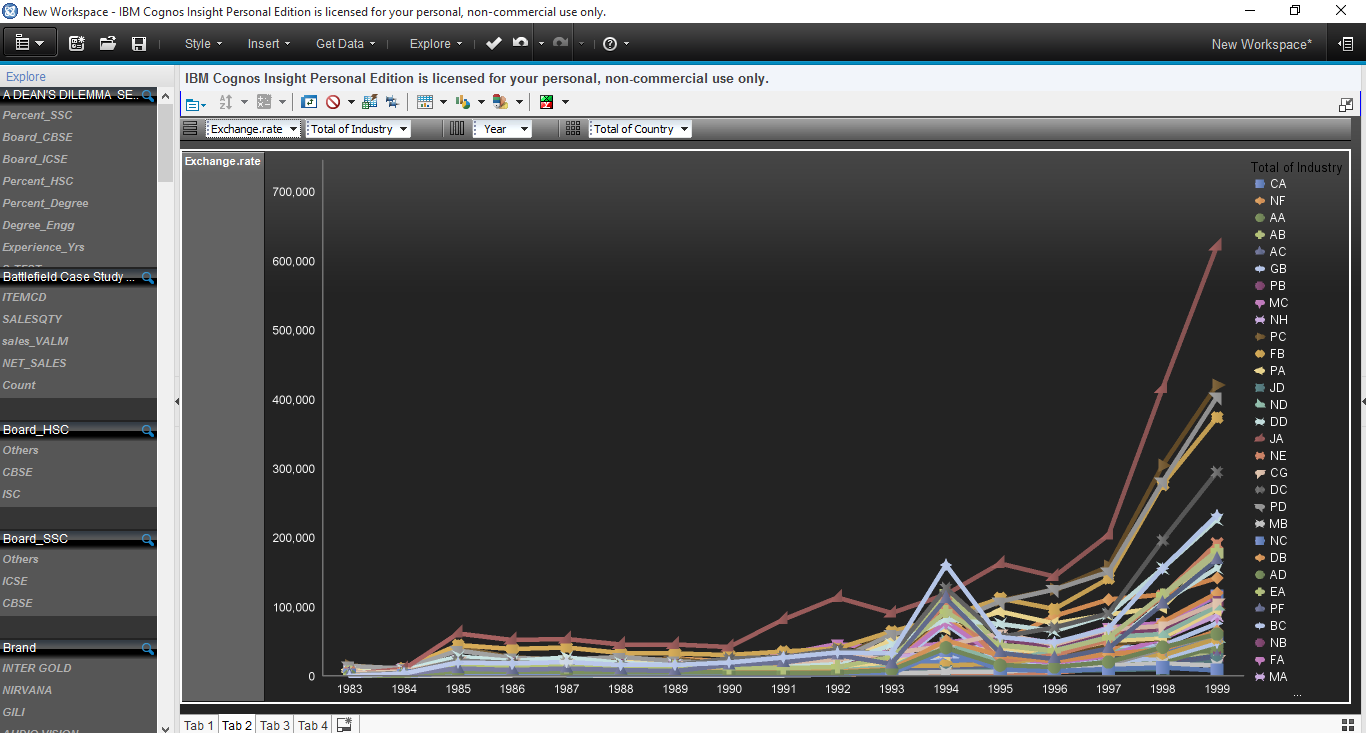Open the Get Data menu

click(x=343, y=44)
